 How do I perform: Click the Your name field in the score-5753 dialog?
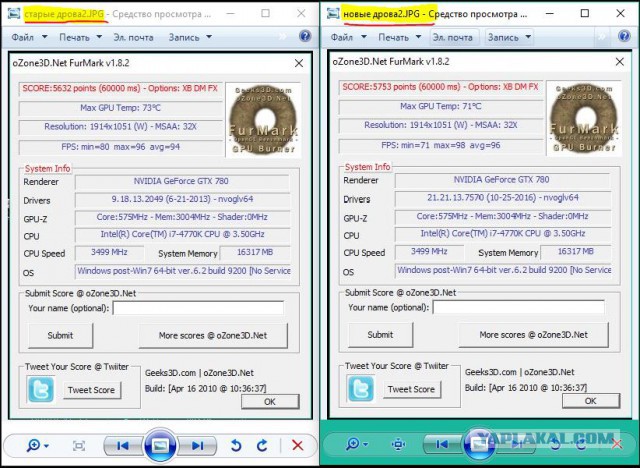point(518,307)
